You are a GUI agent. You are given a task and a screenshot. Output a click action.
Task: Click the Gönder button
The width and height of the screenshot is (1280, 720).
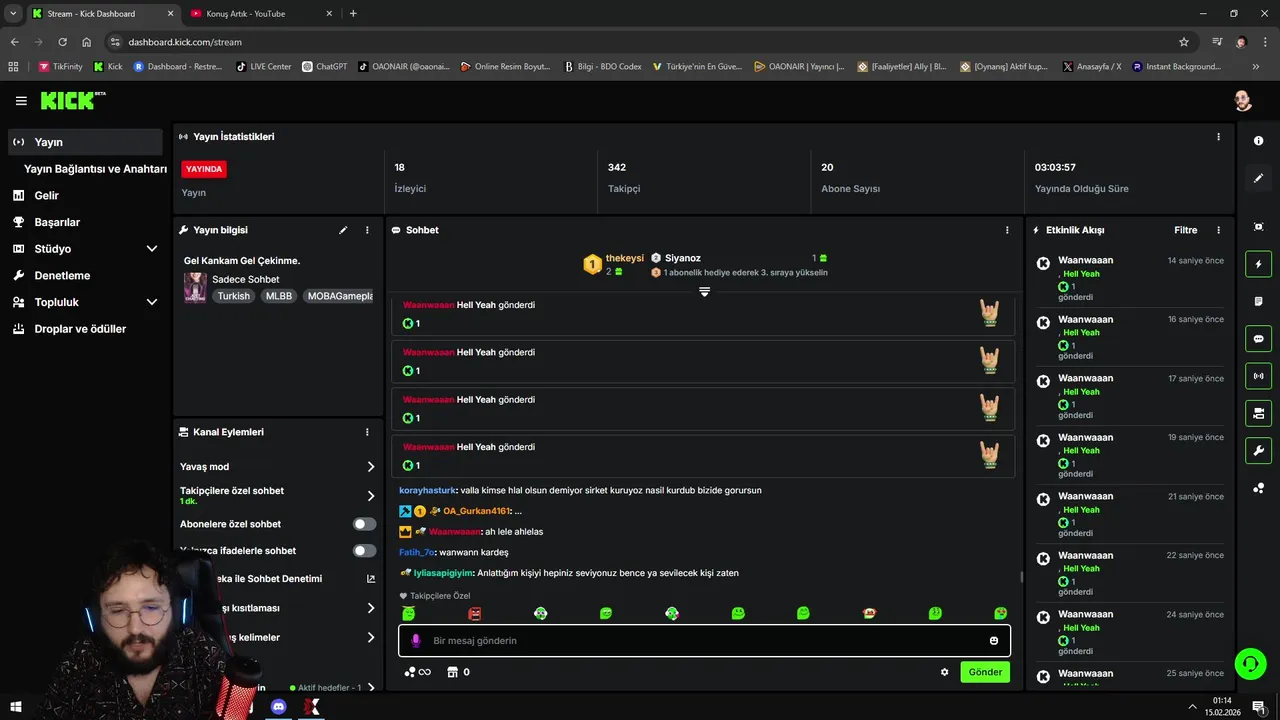[985, 672]
